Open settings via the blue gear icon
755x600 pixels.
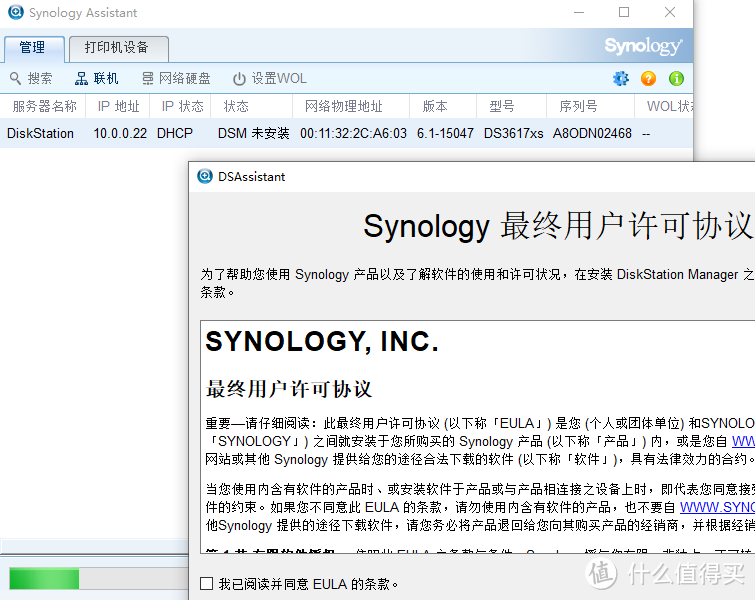(x=621, y=78)
